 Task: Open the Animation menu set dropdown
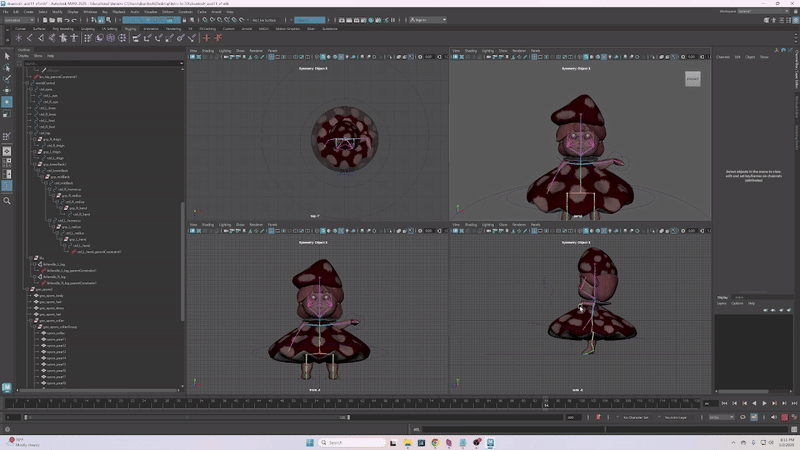click(20, 20)
